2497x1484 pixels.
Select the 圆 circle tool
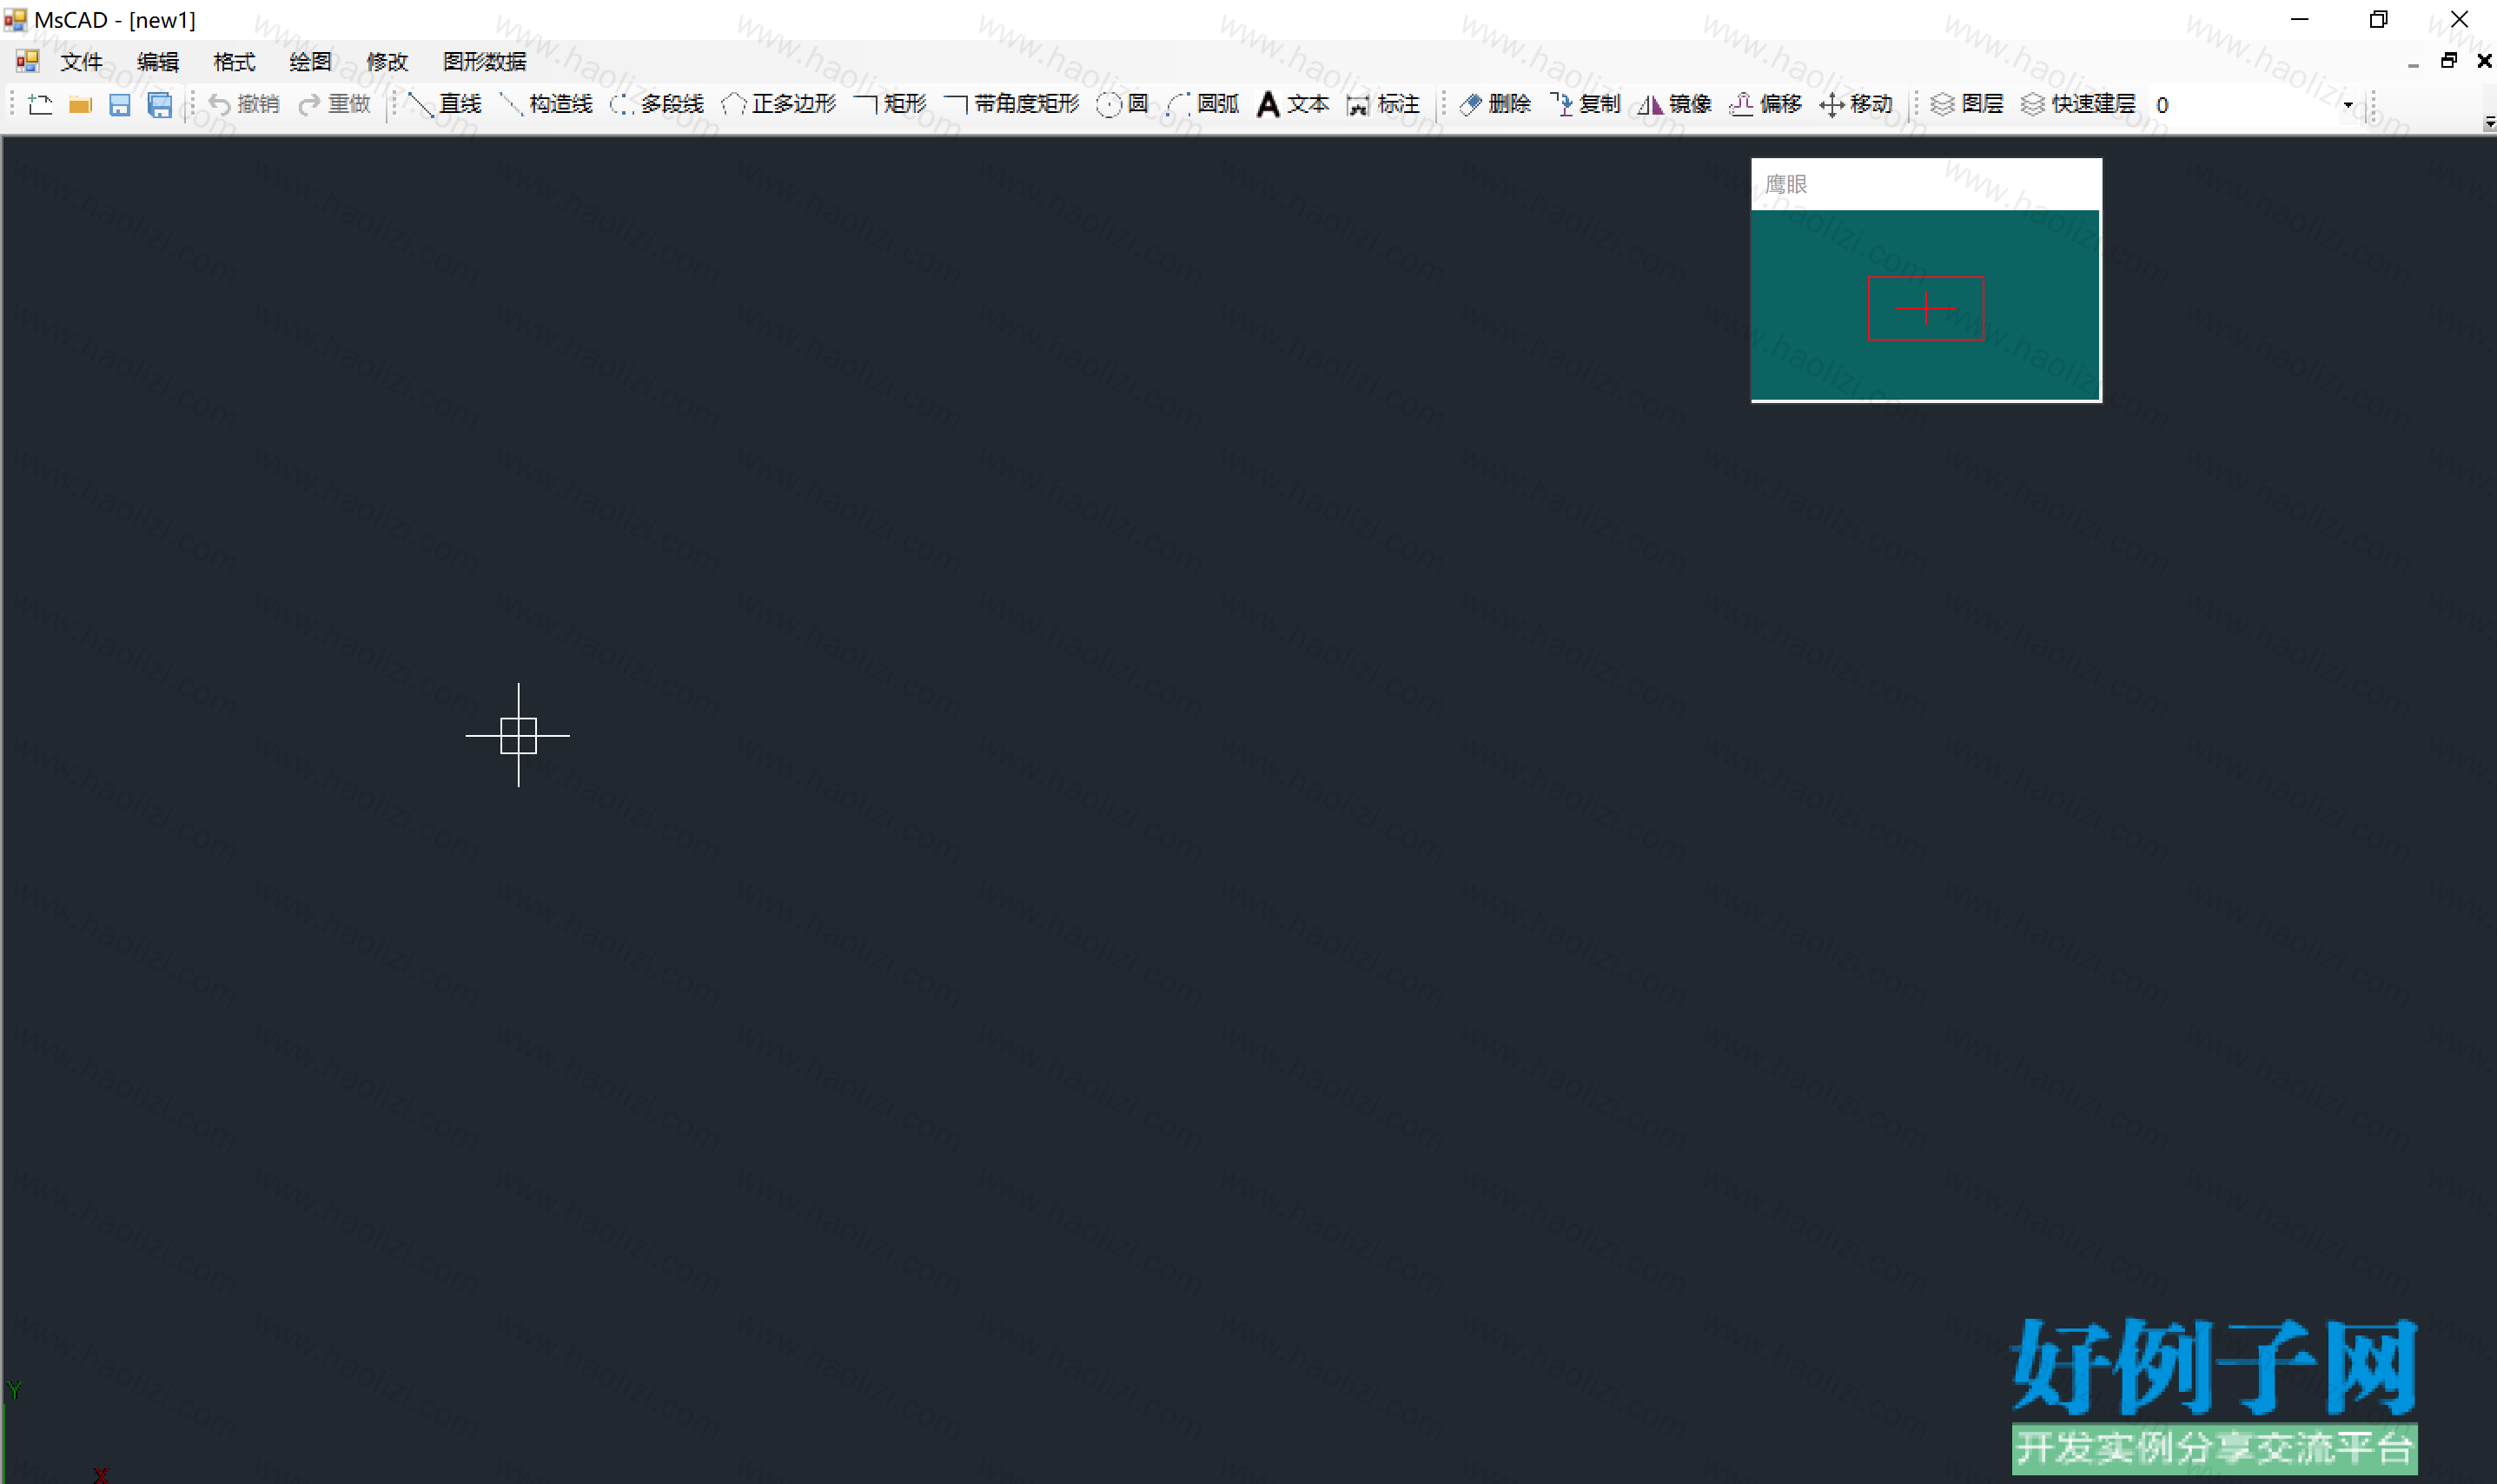[x=1122, y=104]
